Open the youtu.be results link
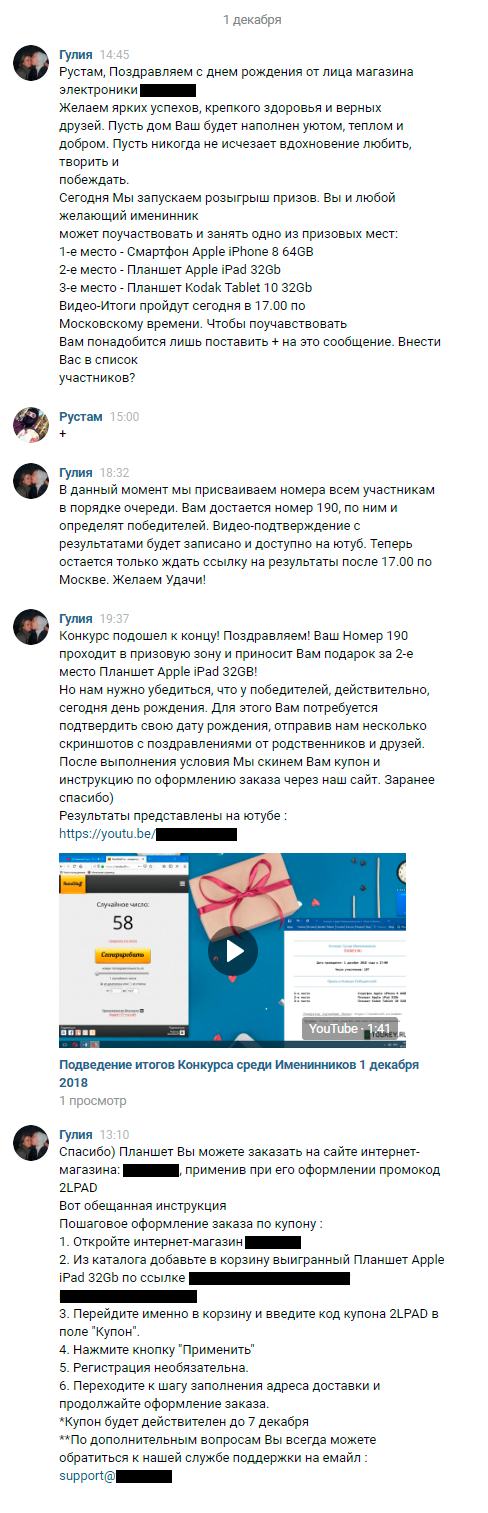This screenshot has height=1513, width=488. [148, 833]
